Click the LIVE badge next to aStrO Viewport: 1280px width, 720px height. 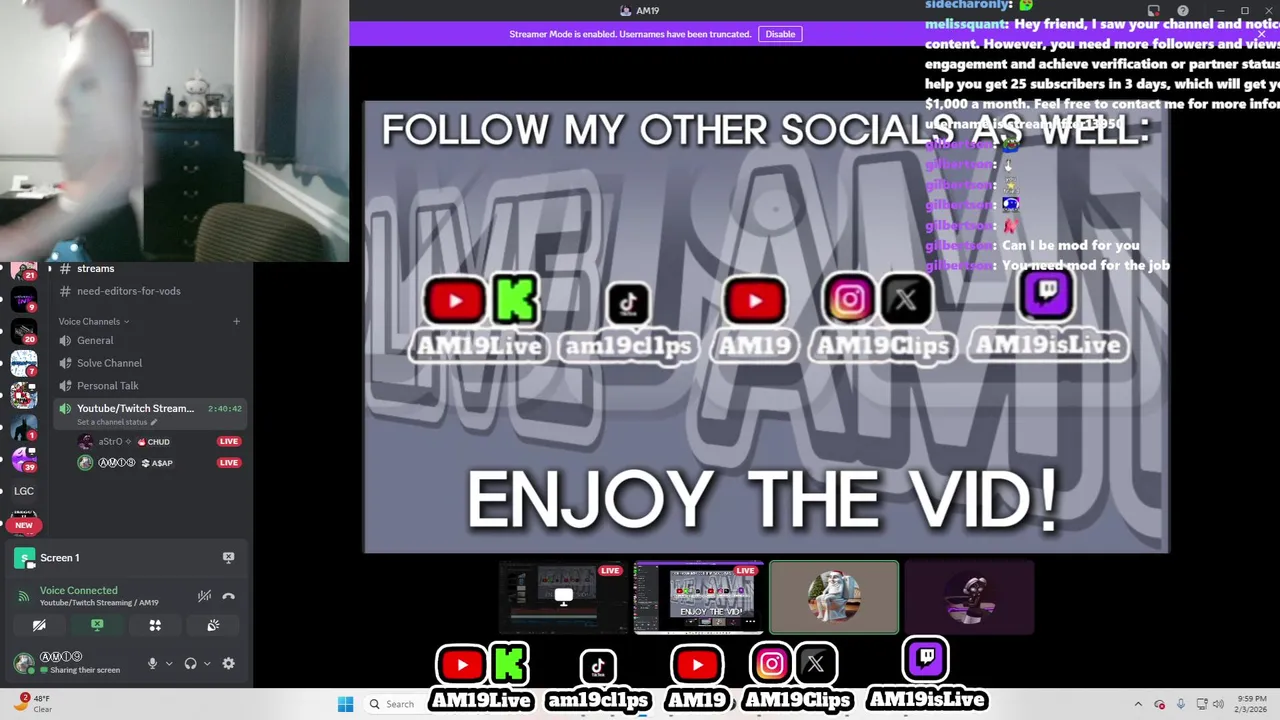click(229, 441)
